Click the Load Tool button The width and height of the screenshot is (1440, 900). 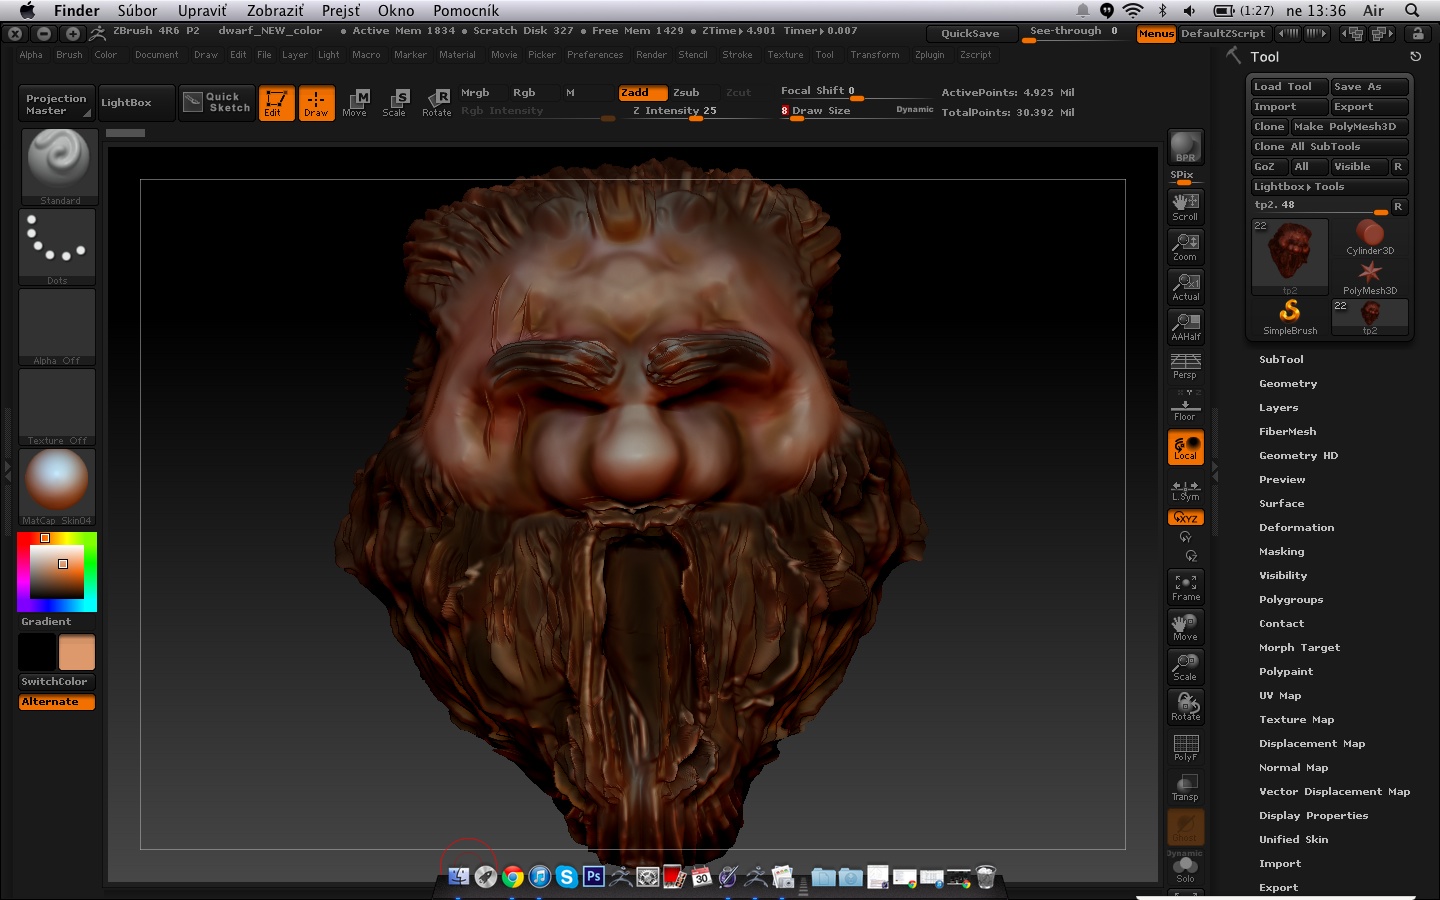point(1288,87)
